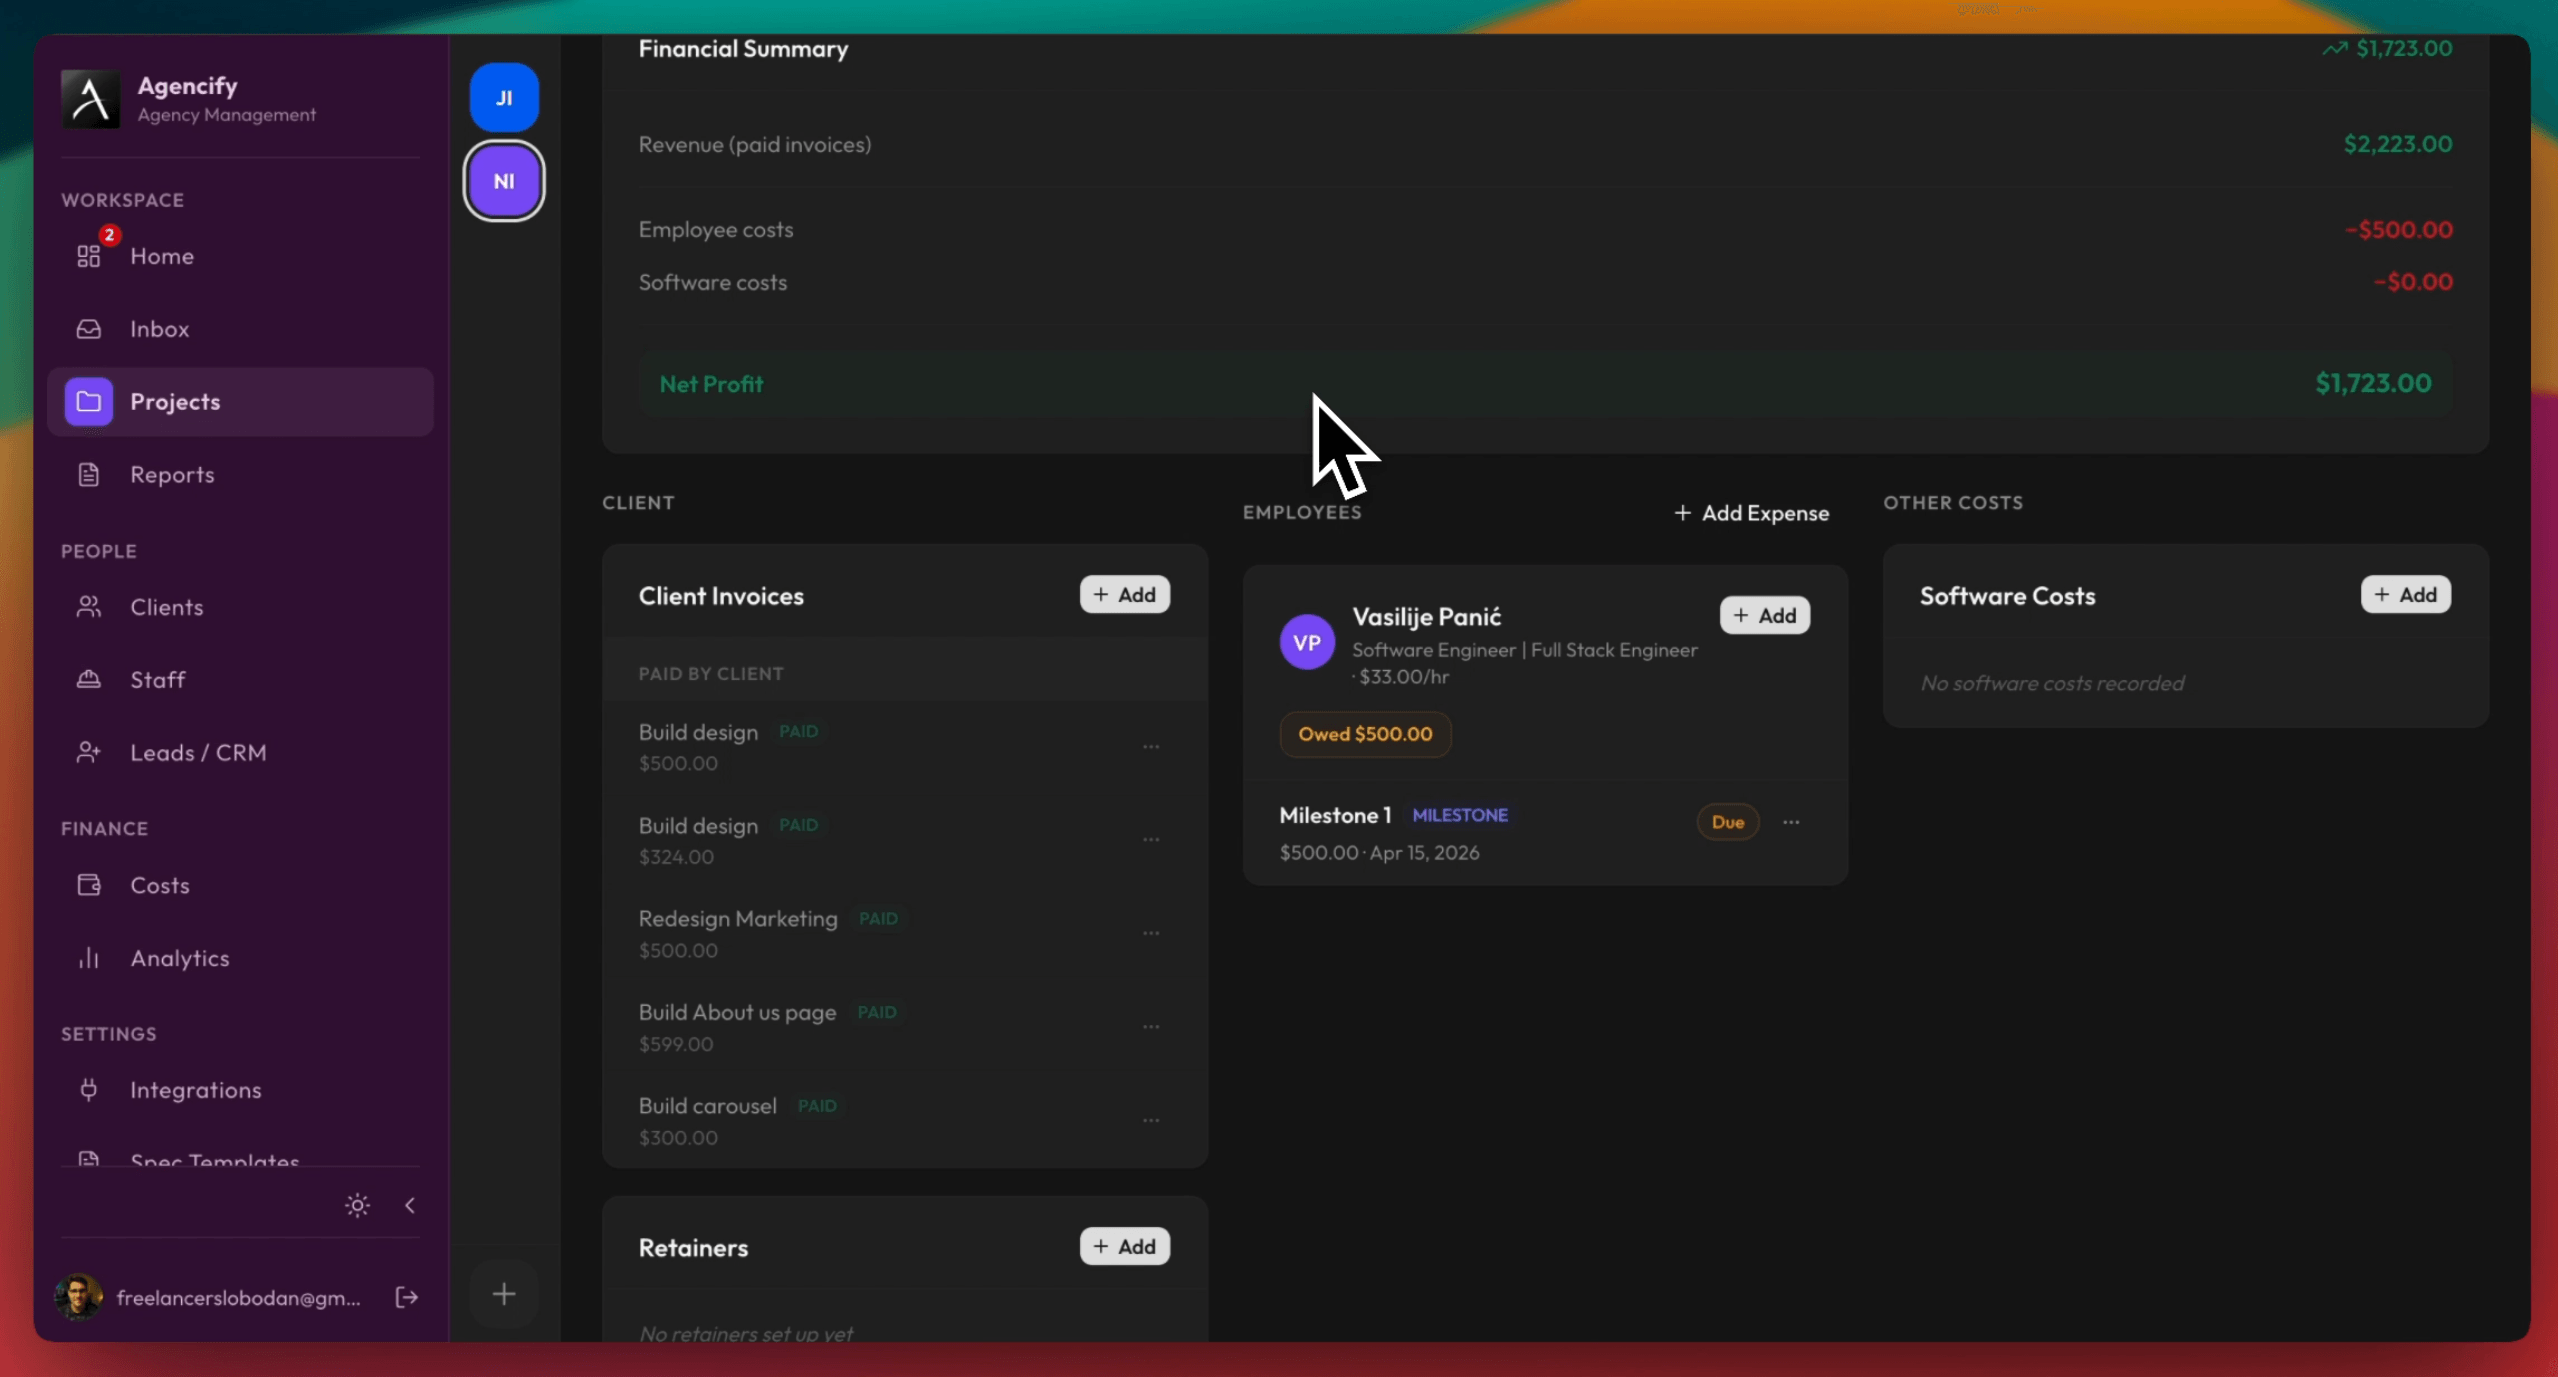Open the Reports section
The width and height of the screenshot is (2558, 1377).
pos(172,473)
